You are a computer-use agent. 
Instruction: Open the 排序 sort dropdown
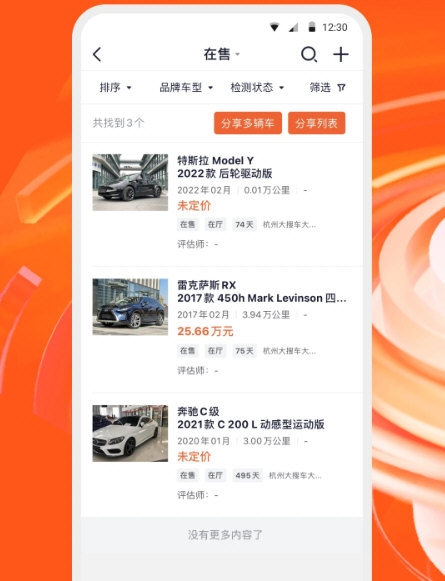(x=115, y=87)
